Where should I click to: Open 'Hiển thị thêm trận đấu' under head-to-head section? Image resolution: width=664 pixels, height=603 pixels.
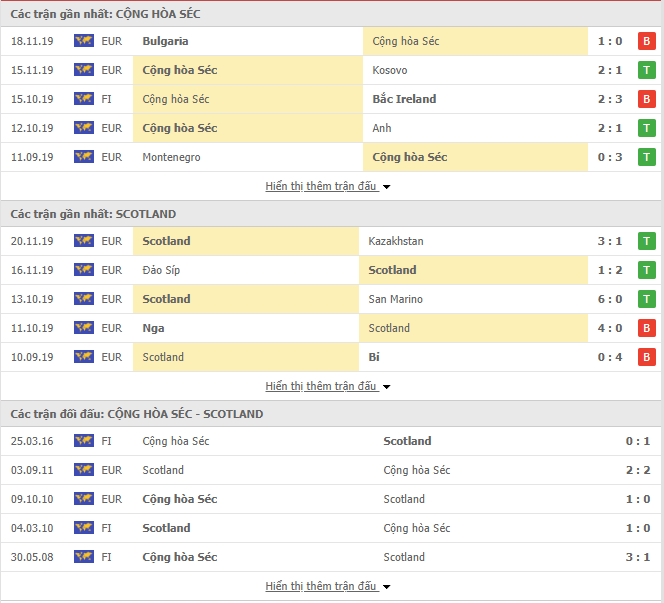click(321, 586)
